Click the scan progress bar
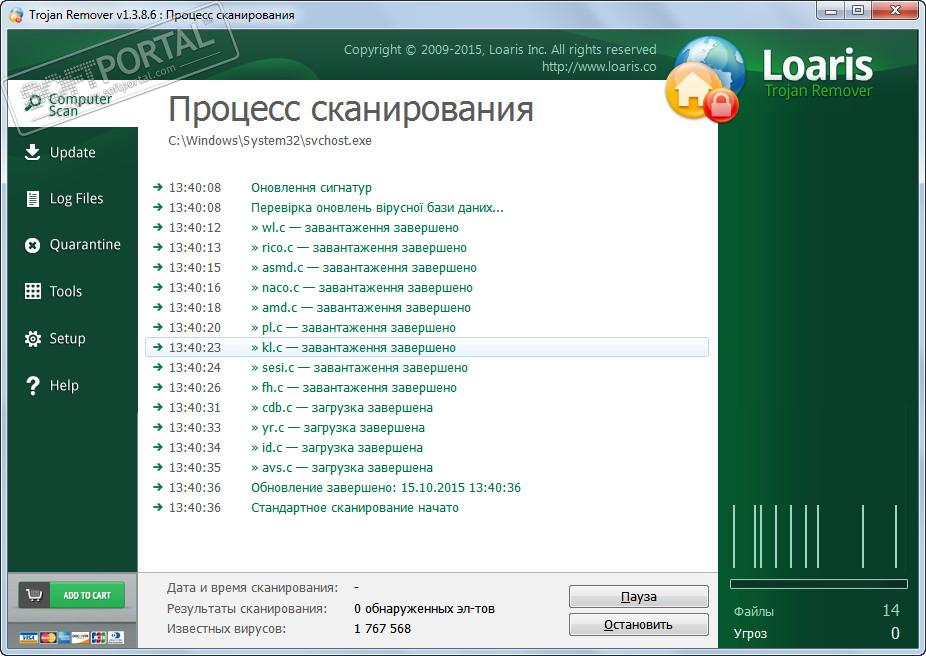This screenshot has width=926, height=656. [819, 584]
